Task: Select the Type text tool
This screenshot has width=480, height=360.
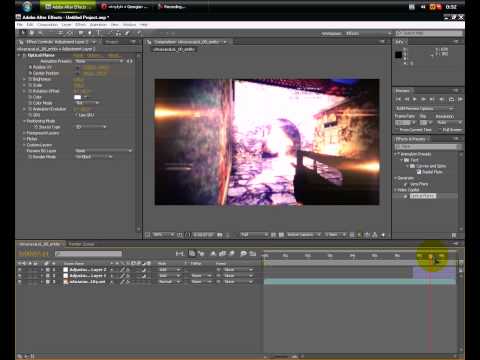Action: point(99,33)
